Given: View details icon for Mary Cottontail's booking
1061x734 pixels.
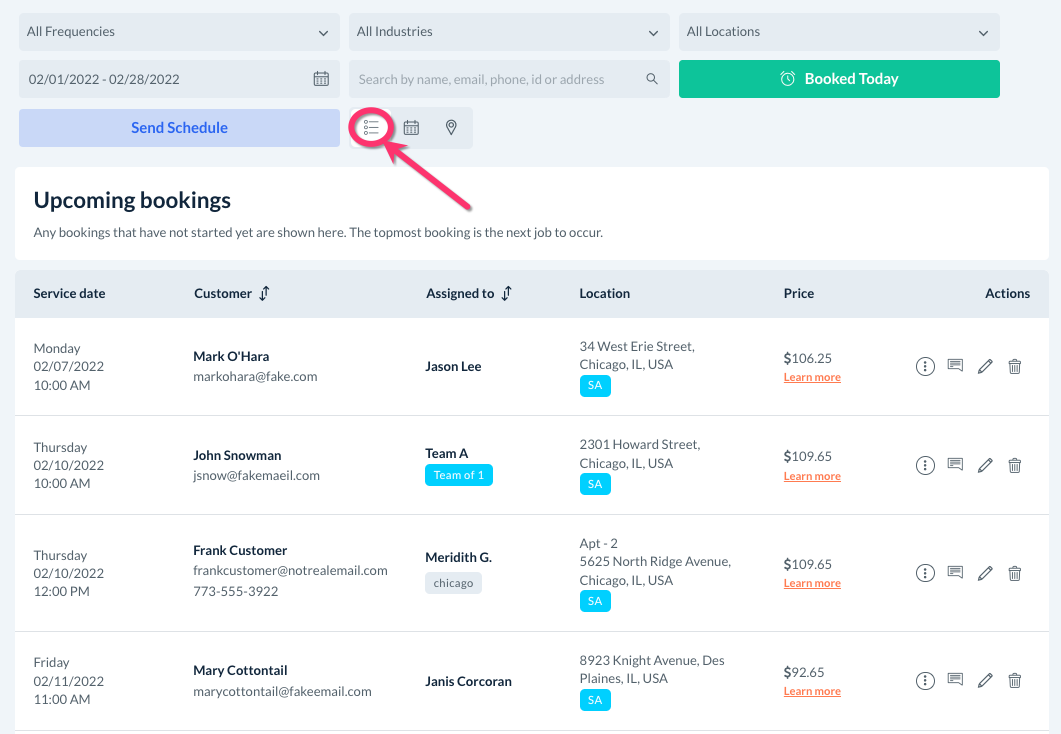Looking at the screenshot, I should point(925,681).
